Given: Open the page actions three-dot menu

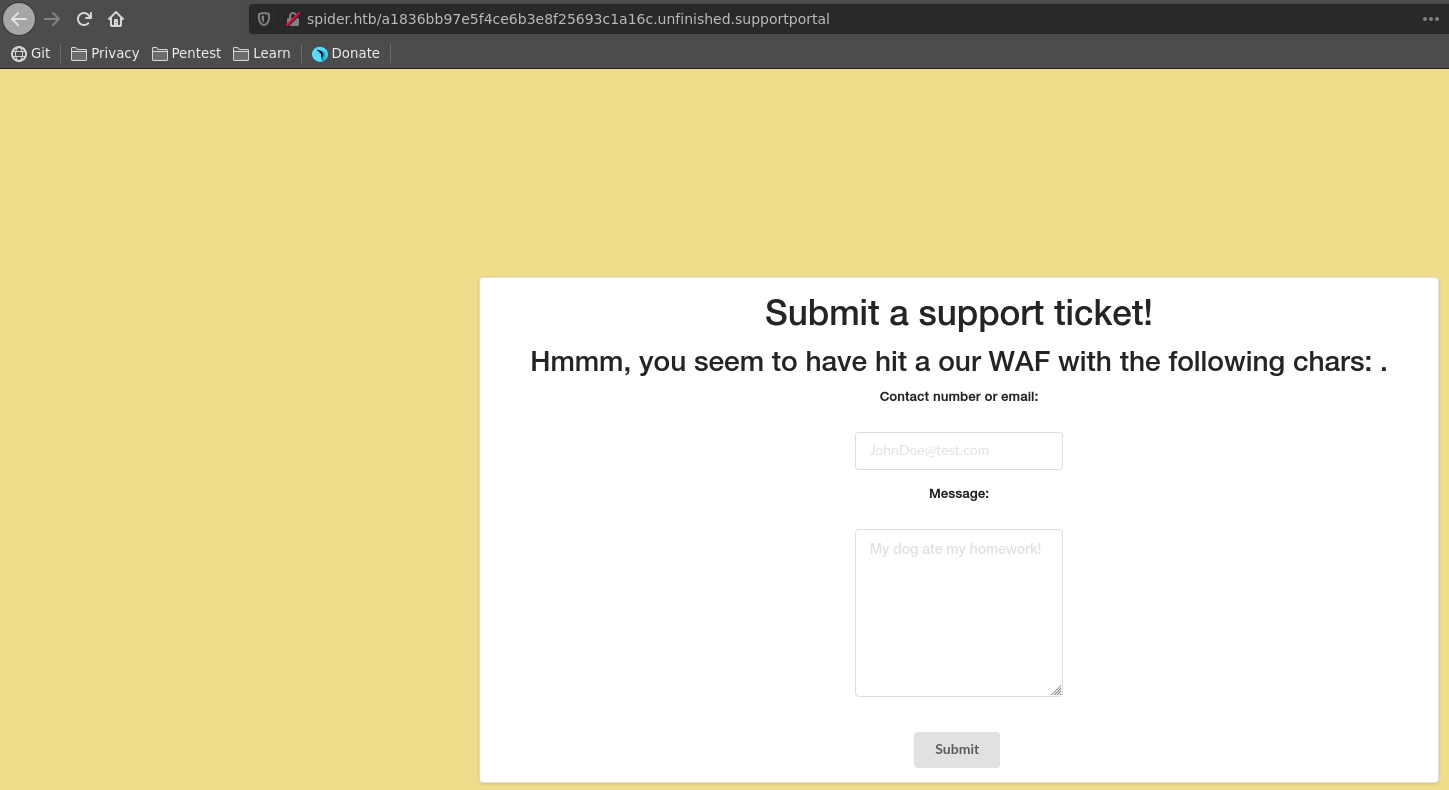Looking at the screenshot, I should tap(1430, 19).
